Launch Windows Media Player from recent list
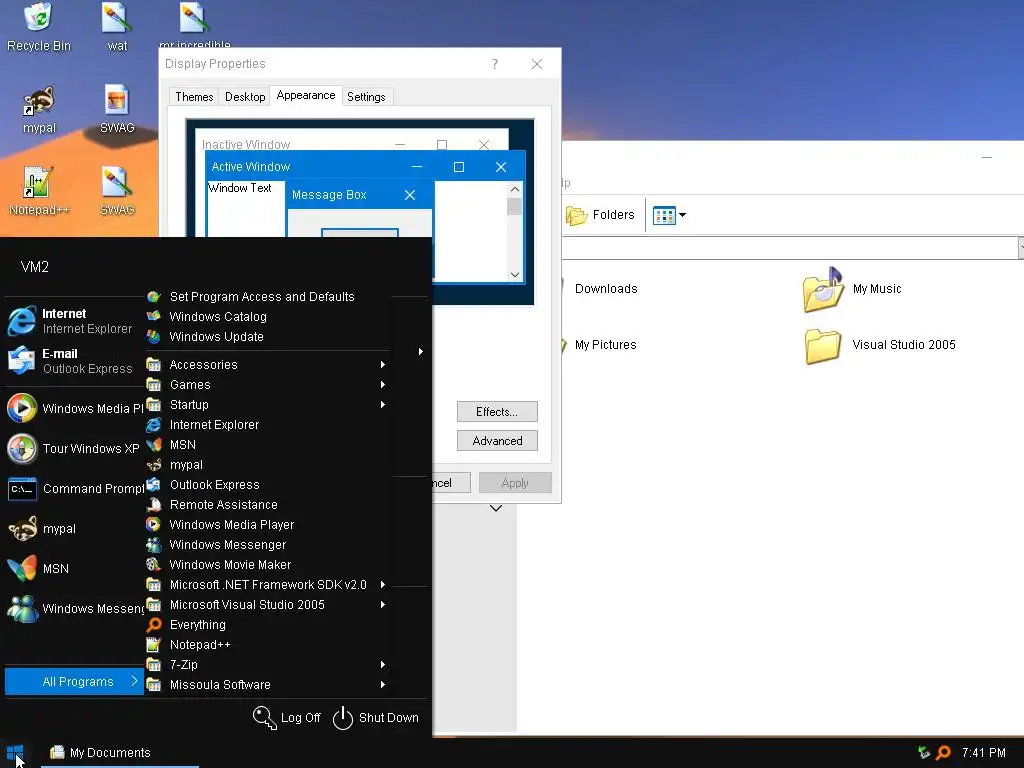This screenshot has width=1024, height=768. coord(74,408)
